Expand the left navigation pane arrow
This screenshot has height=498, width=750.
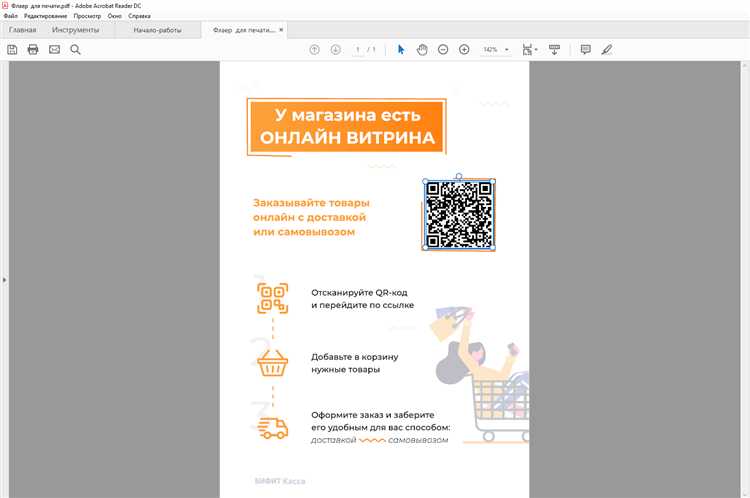4,280
